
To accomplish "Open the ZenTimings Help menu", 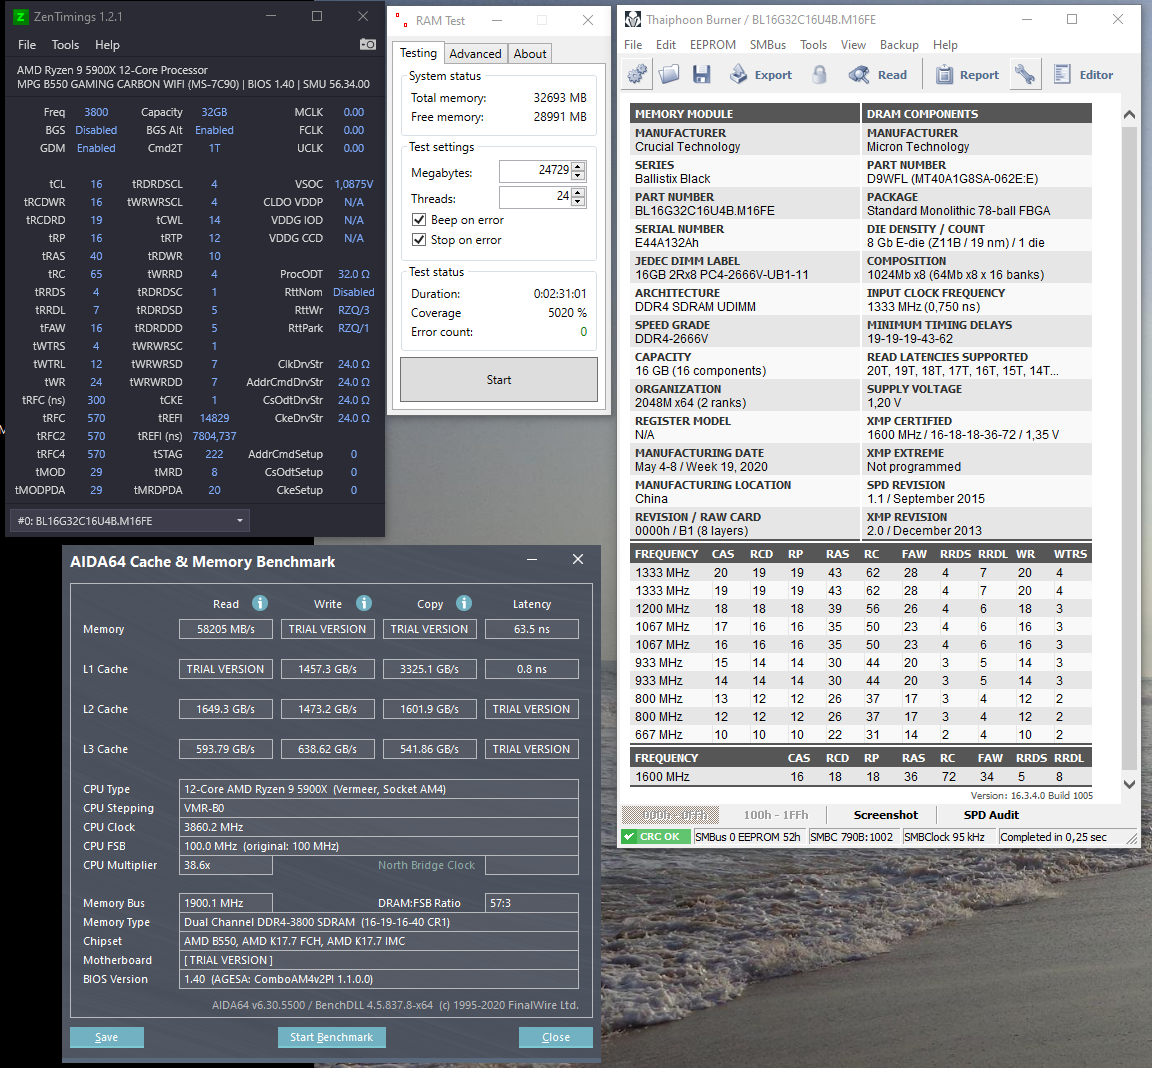I will 107,45.
